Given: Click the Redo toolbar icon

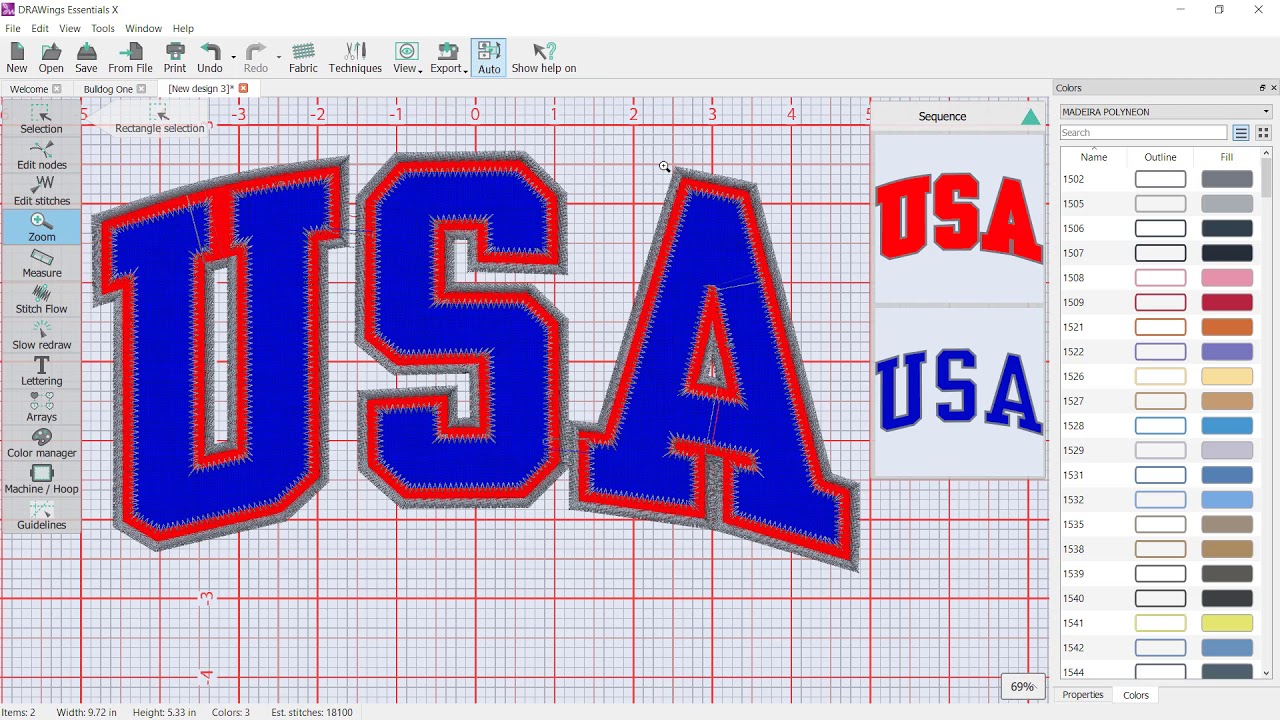Looking at the screenshot, I should 256,58.
